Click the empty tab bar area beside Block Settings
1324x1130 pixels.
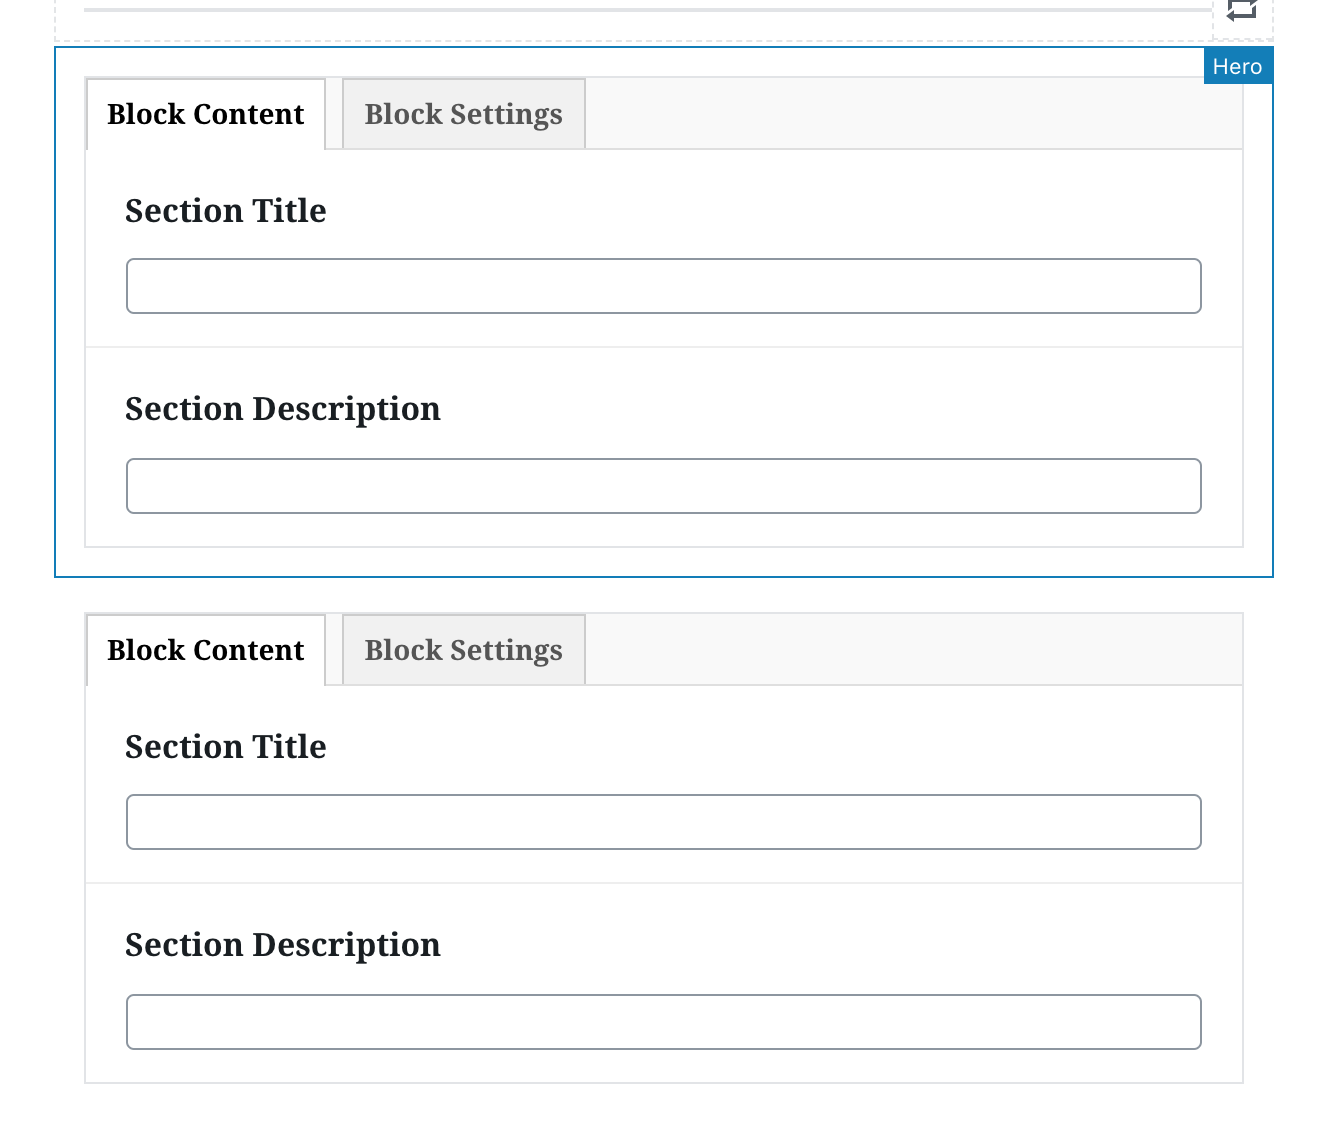(x=900, y=113)
